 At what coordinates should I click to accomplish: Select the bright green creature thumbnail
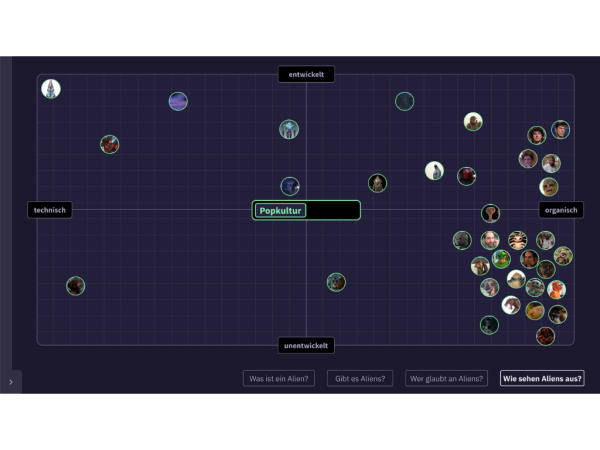[501, 259]
